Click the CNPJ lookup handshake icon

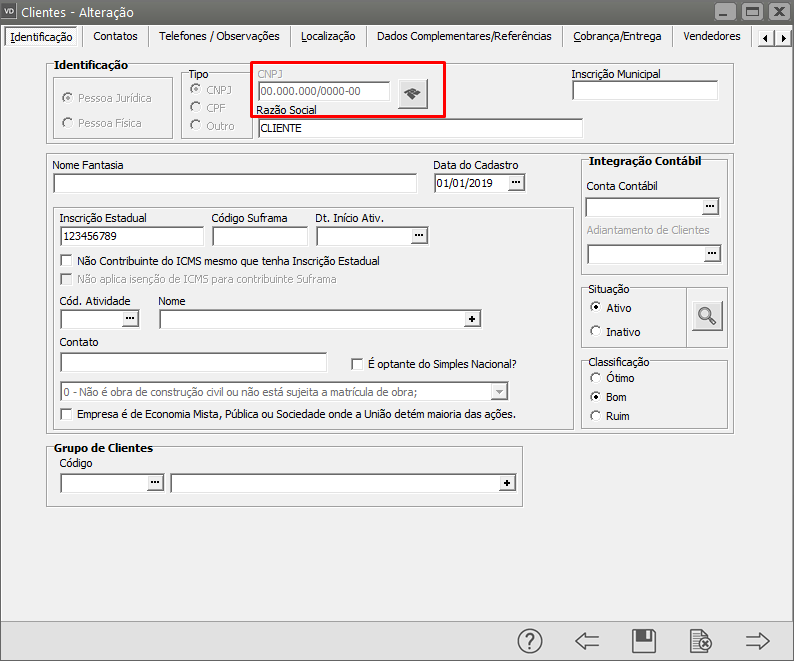(412, 93)
